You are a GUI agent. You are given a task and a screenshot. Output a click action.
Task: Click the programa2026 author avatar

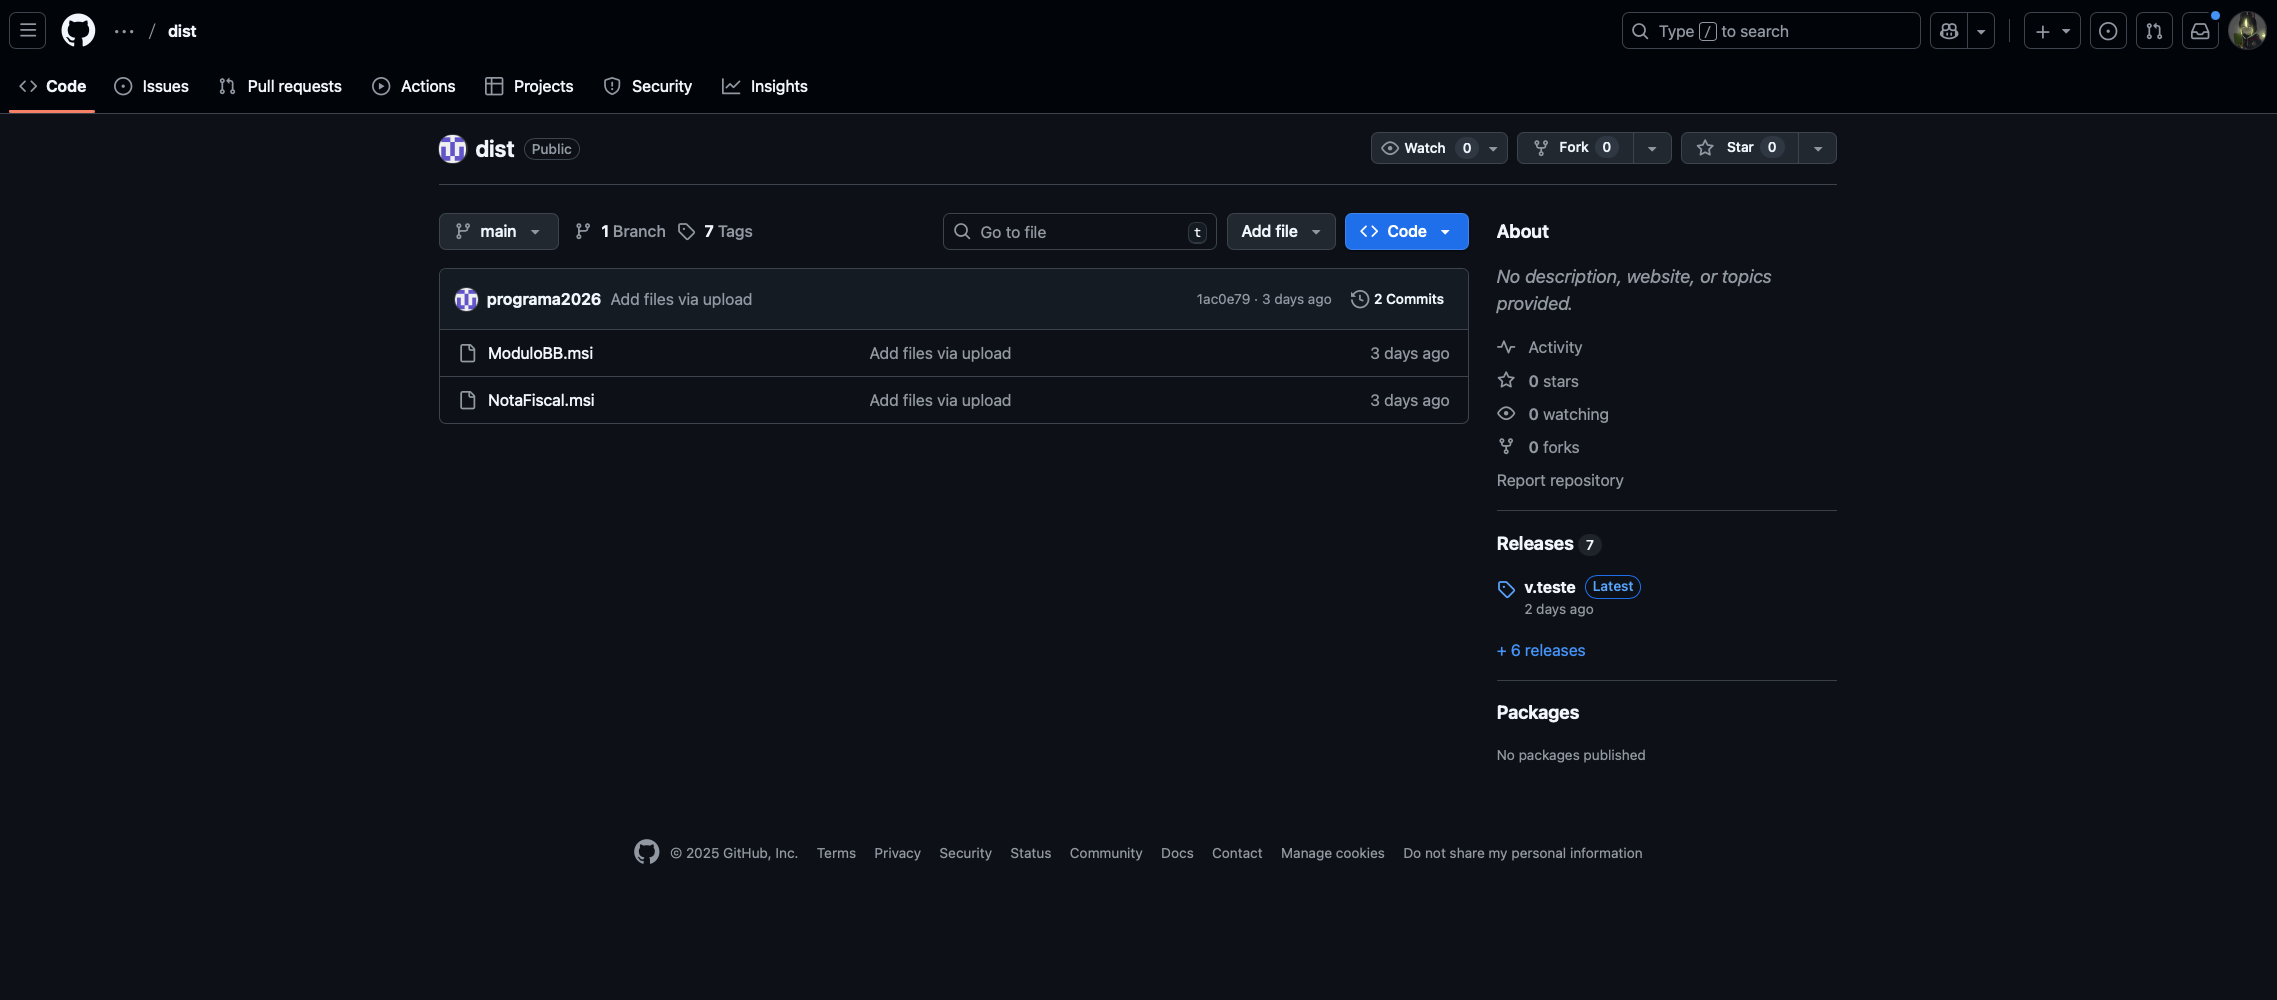(466, 299)
